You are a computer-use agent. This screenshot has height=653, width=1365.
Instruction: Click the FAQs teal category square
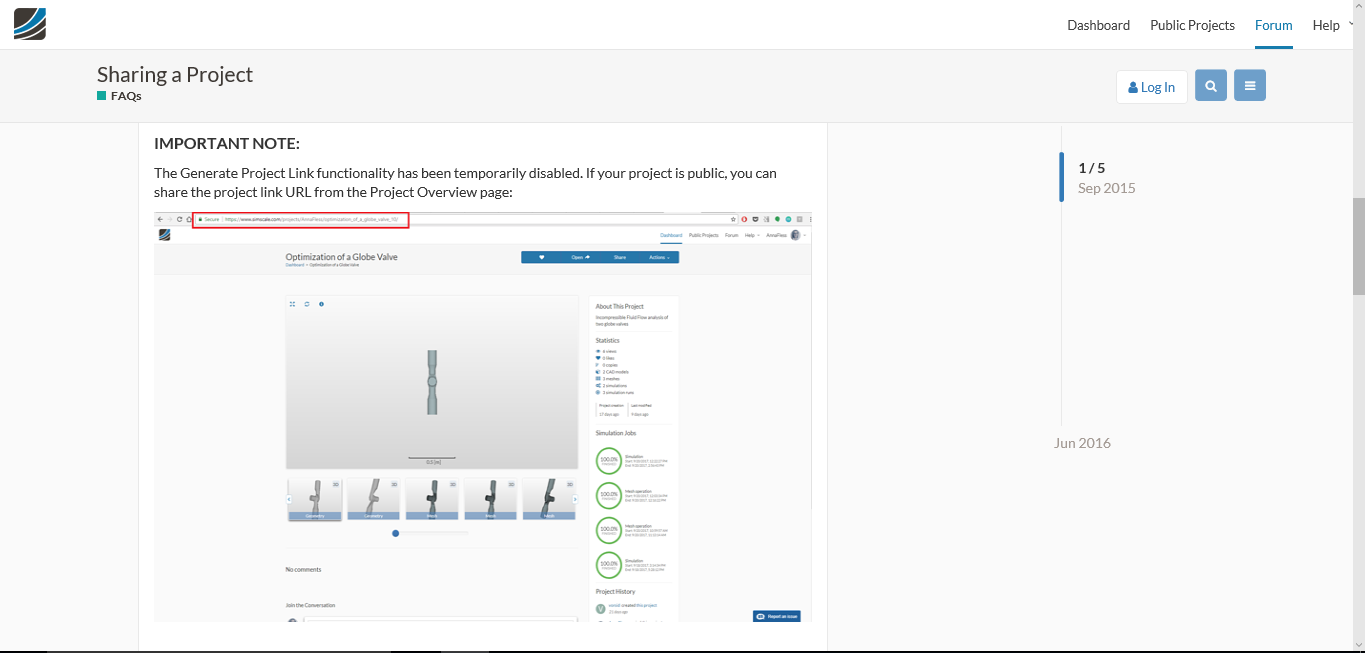[101, 96]
